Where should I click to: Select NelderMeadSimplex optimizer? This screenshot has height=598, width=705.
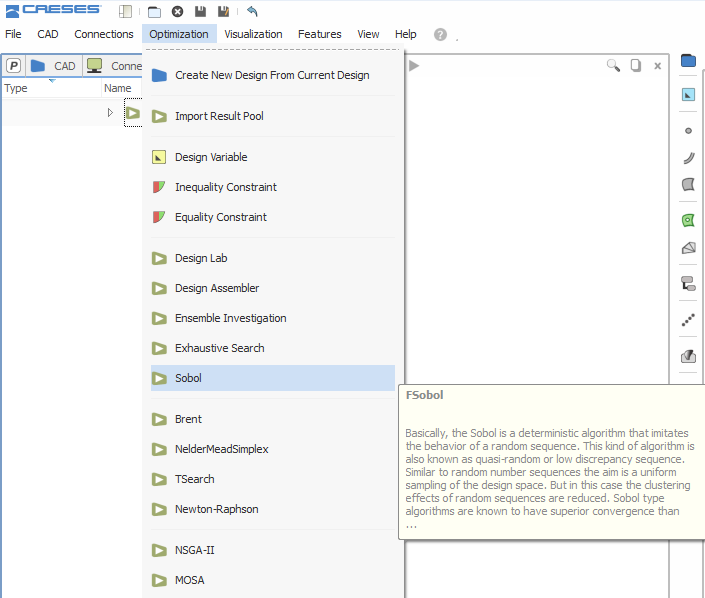pos(273,449)
